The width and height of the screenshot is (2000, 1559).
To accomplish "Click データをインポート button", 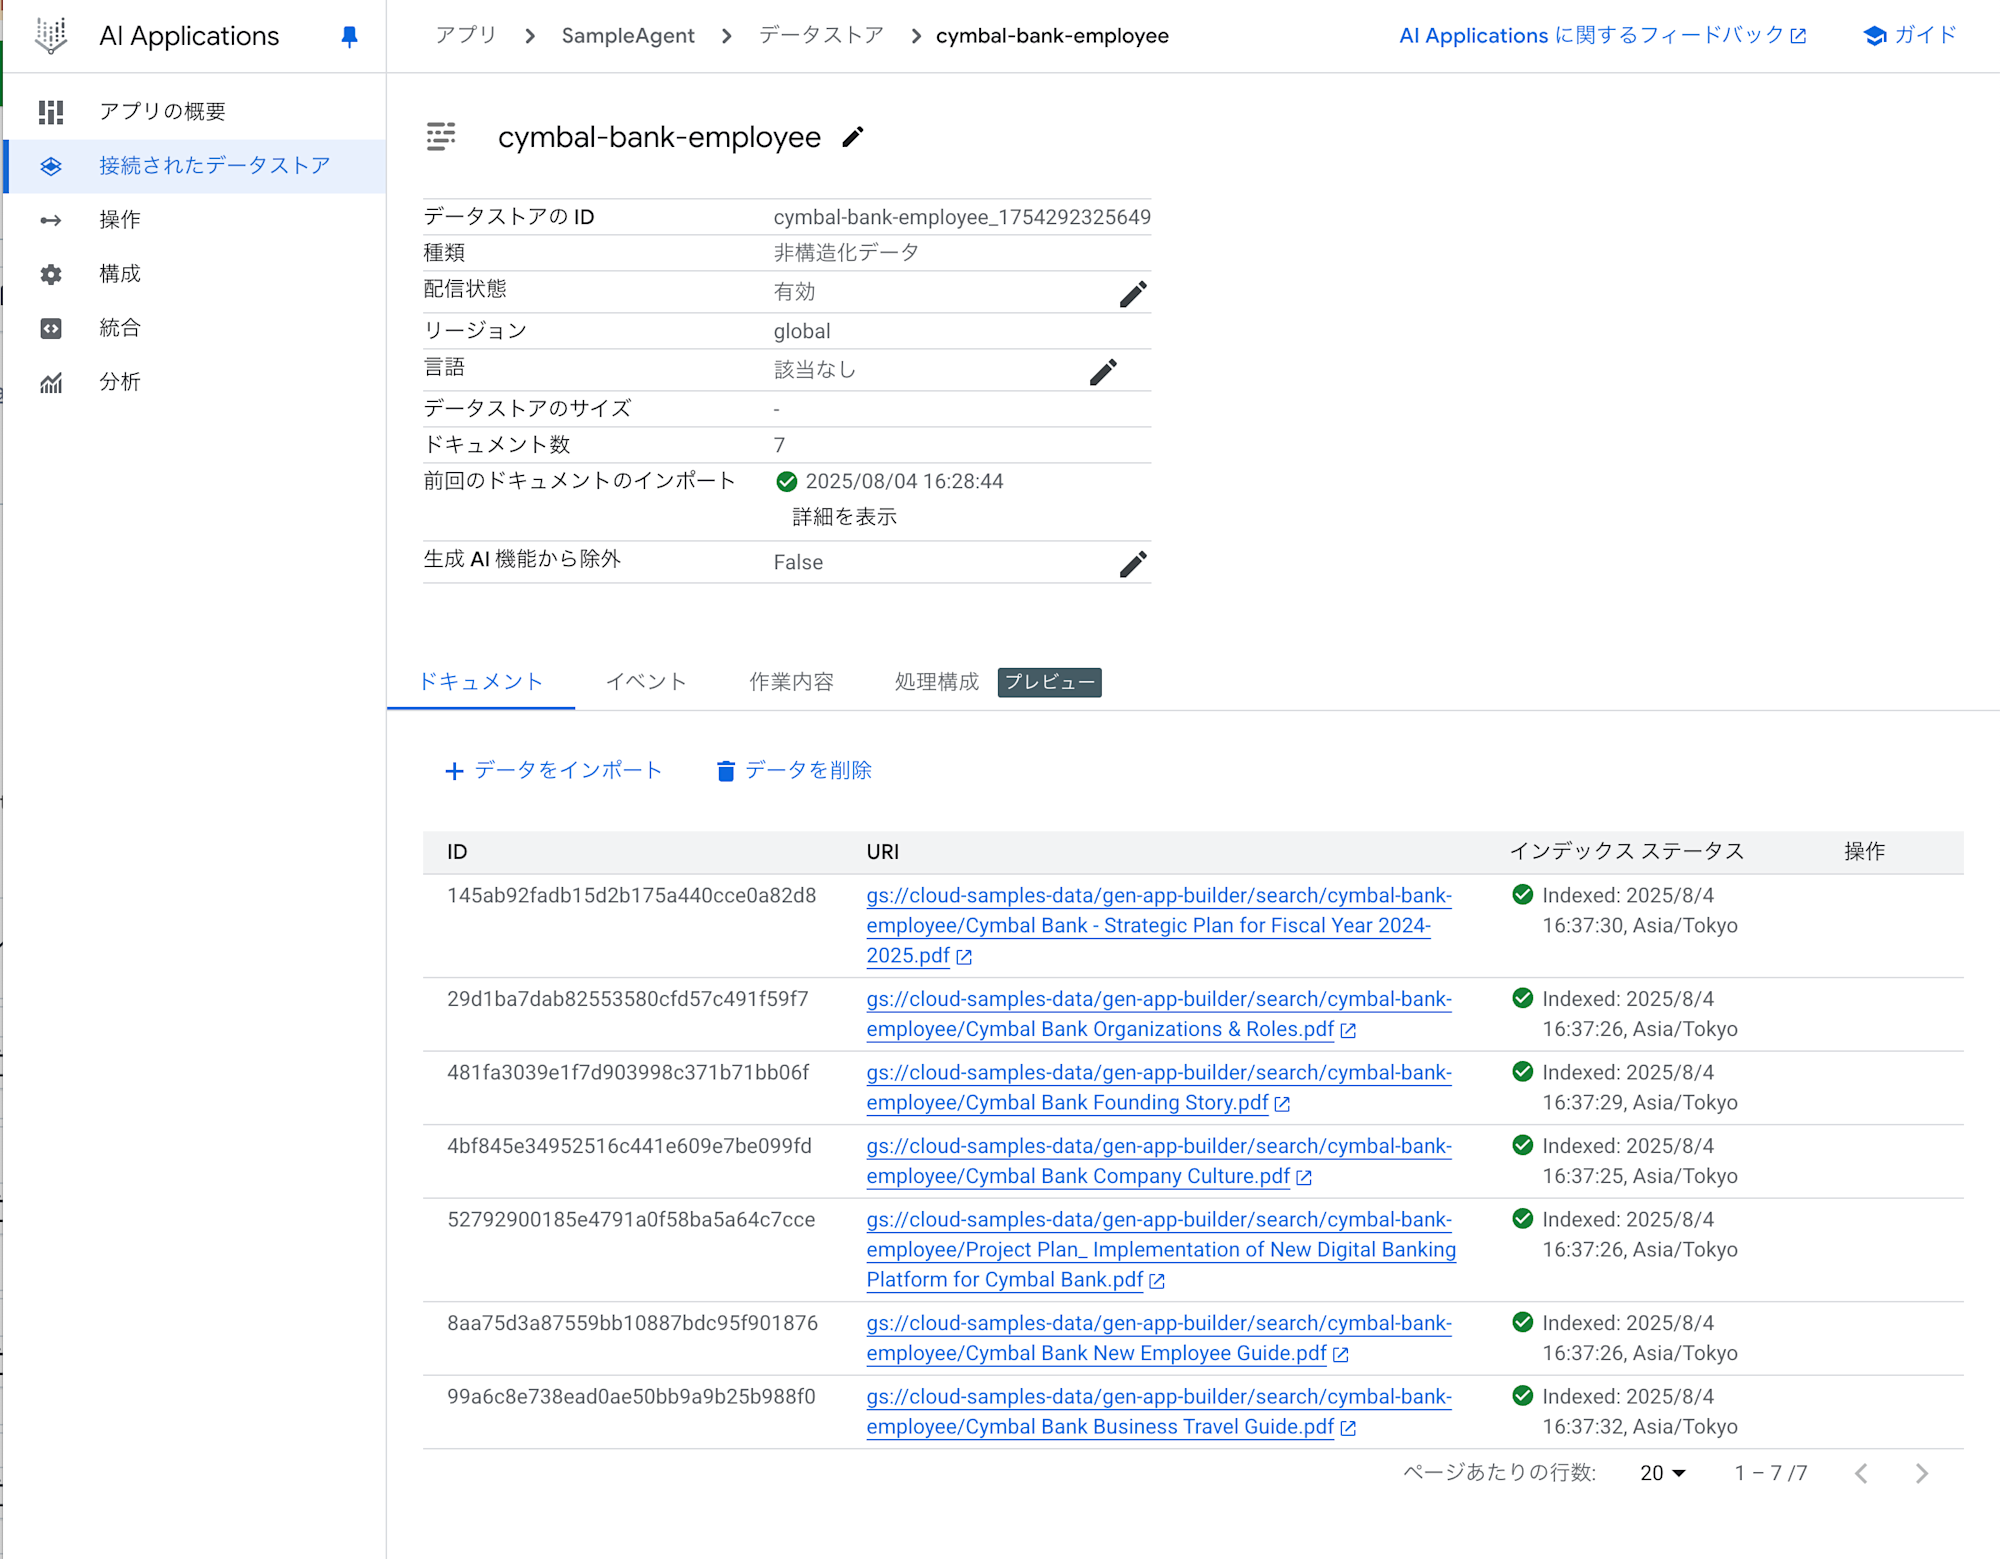I will [x=553, y=770].
